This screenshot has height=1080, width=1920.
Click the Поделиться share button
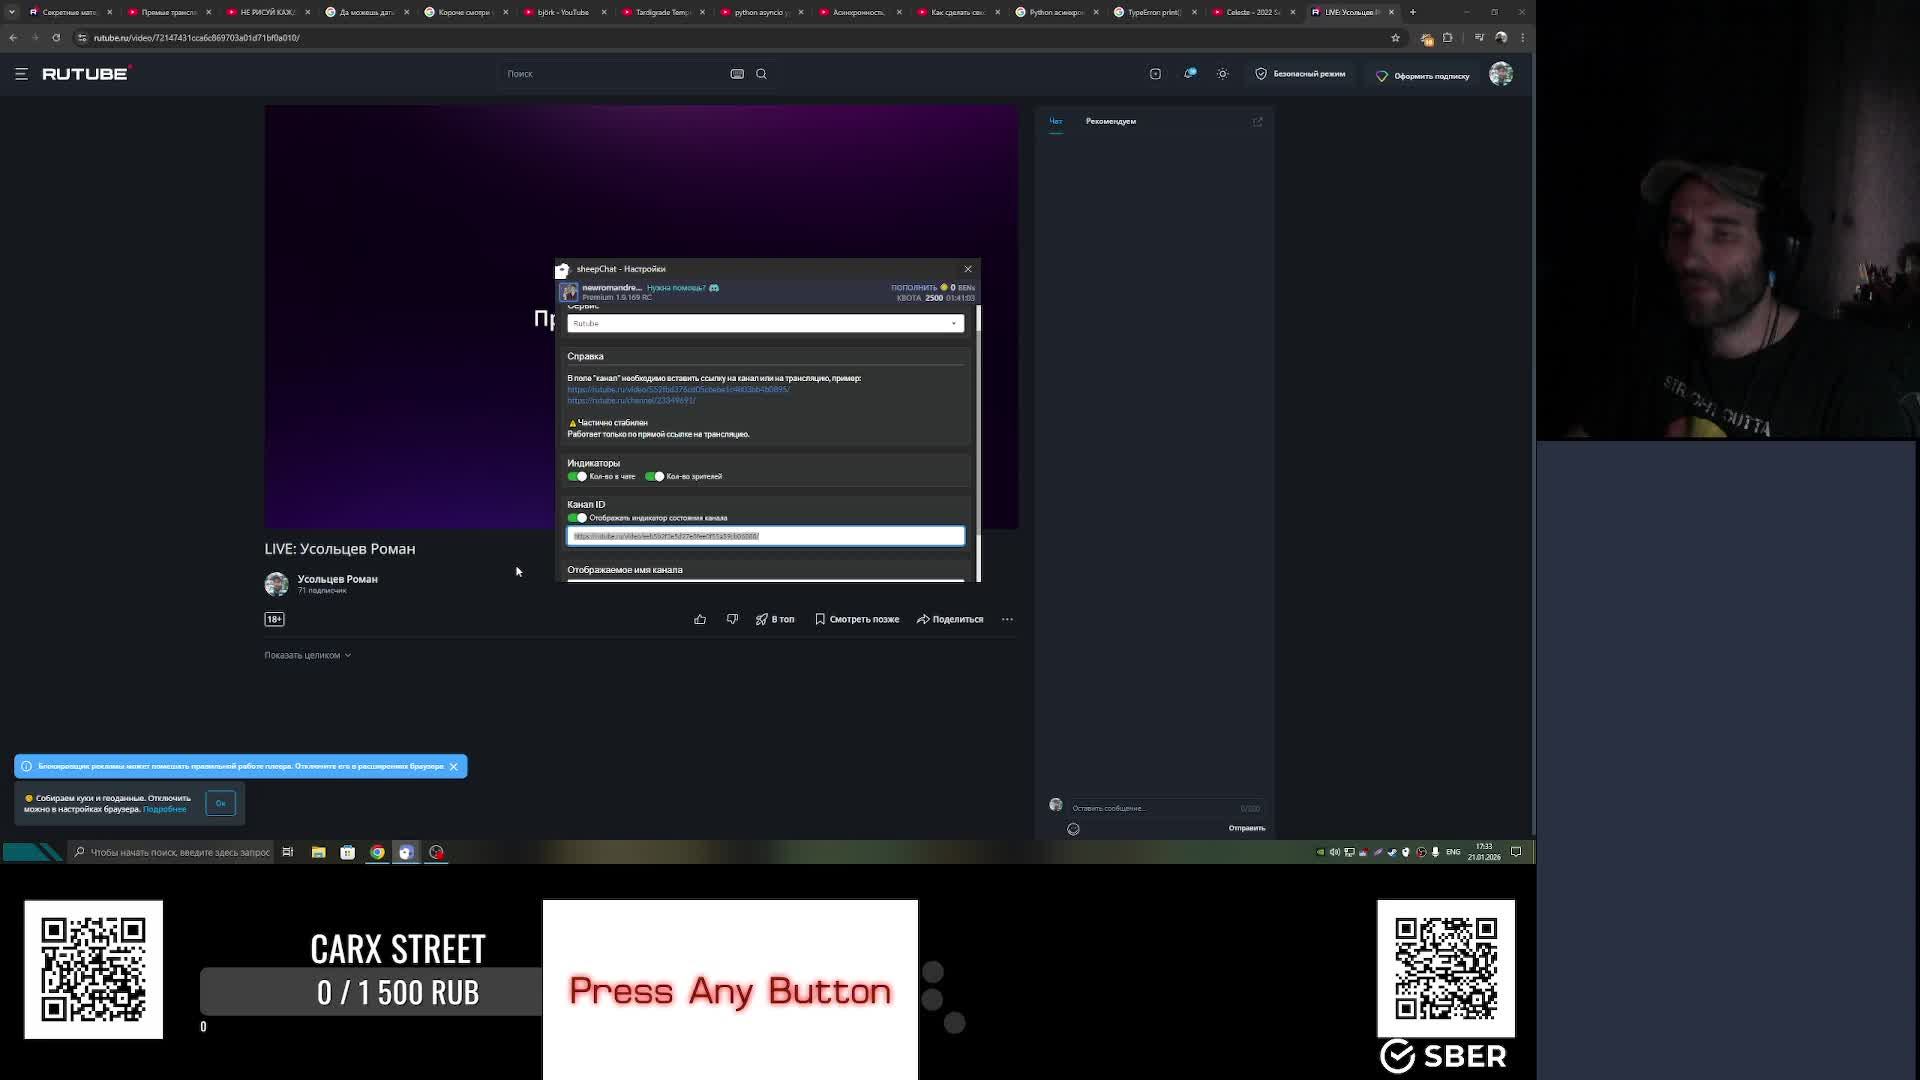tap(950, 619)
